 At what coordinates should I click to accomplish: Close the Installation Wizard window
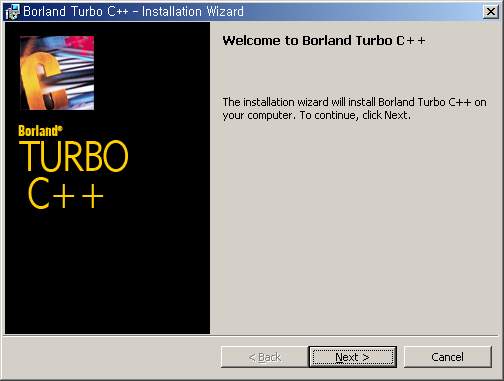pyautogui.click(x=491, y=12)
